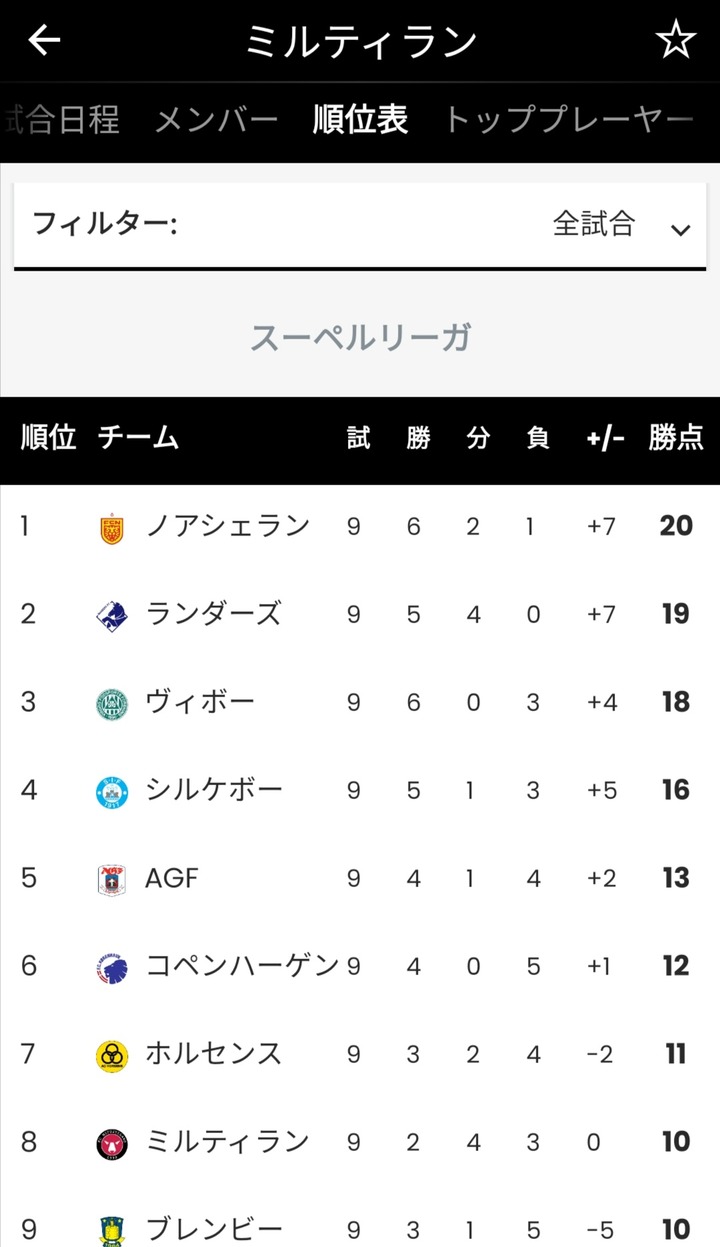
Task: Open the スーペルリーガ league link
Action: click(x=360, y=338)
